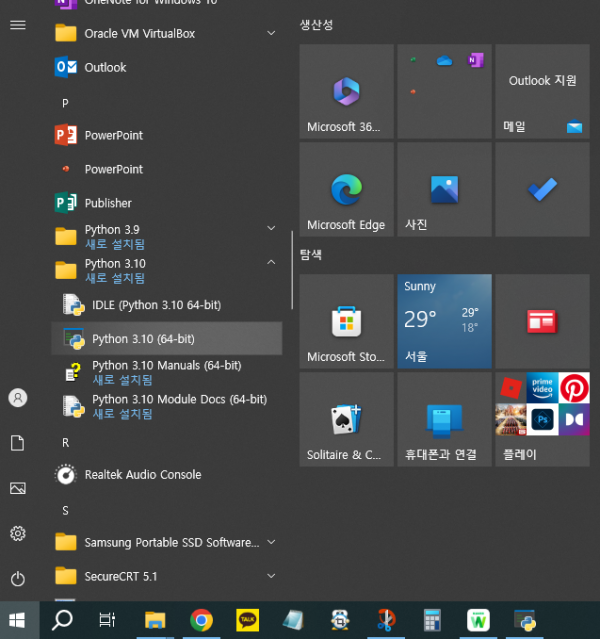Click the Pinterest icon in the 플레이 tile
The width and height of the screenshot is (600, 639).
tap(574, 388)
